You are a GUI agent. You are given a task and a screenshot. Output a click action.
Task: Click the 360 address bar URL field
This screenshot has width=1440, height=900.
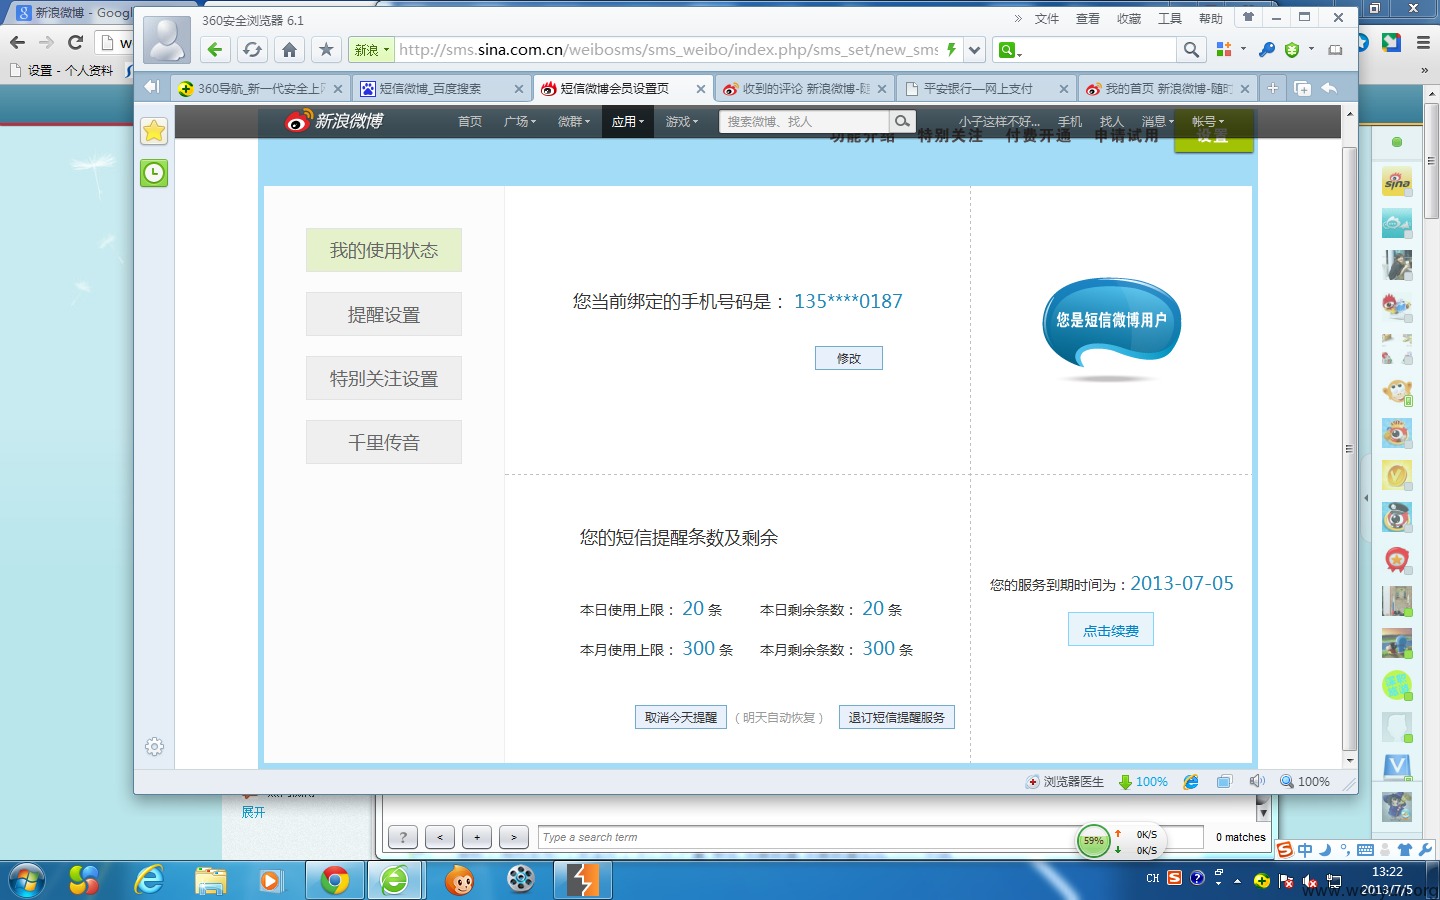(668, 50)
